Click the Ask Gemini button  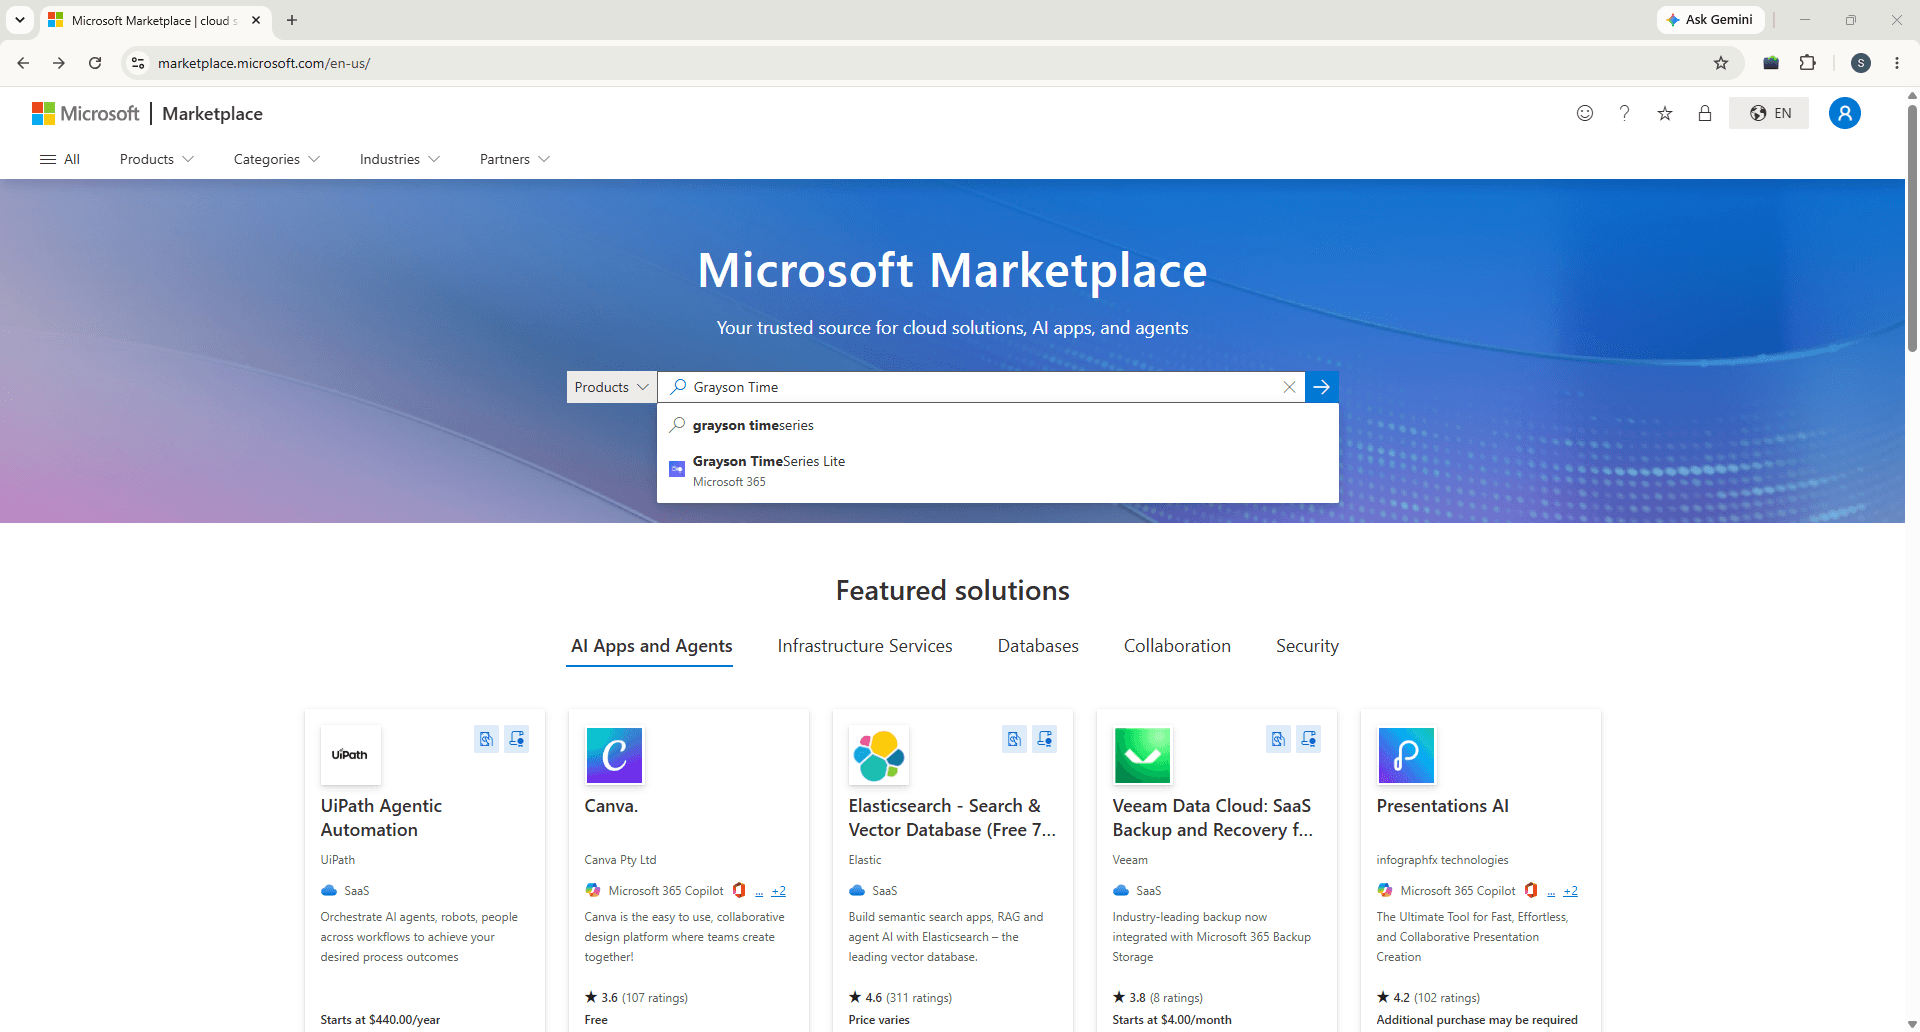pyautogui.click(x=1710, y=20)
